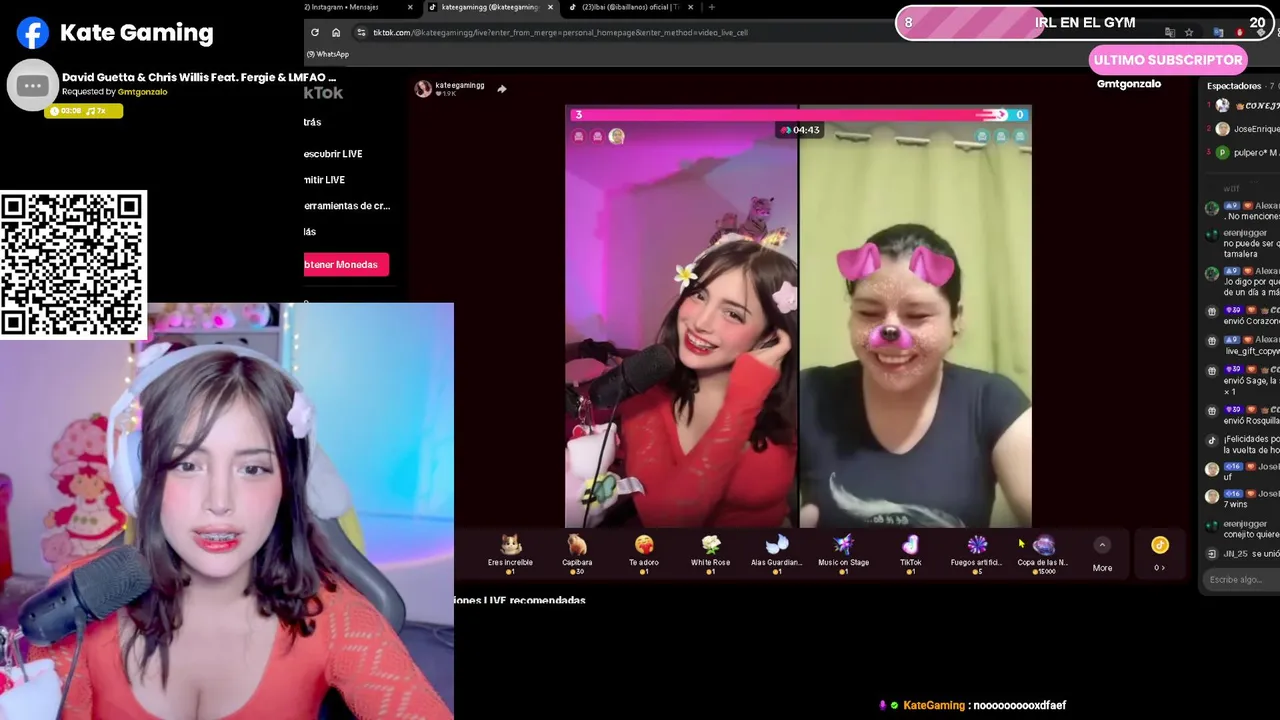Click the Gmtgonzalo latest subscriber name
1280x720 pixels.
click(1129, 84)
